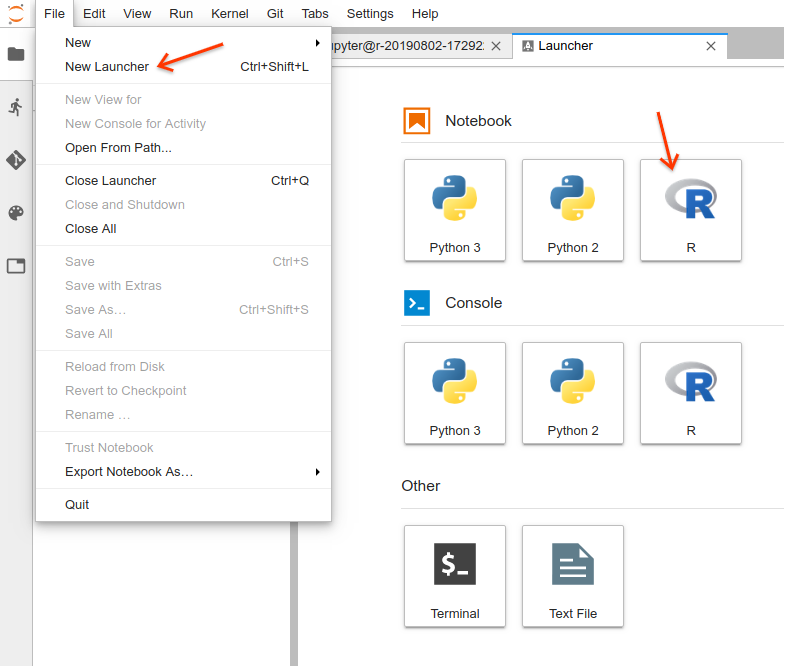
Task: Create a new Text File
Action: click(573, 576)
